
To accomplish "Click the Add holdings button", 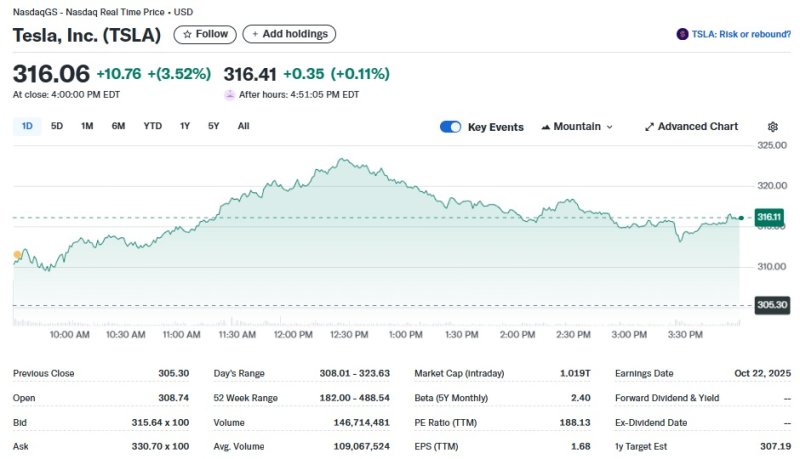I will tap(289, 34).
